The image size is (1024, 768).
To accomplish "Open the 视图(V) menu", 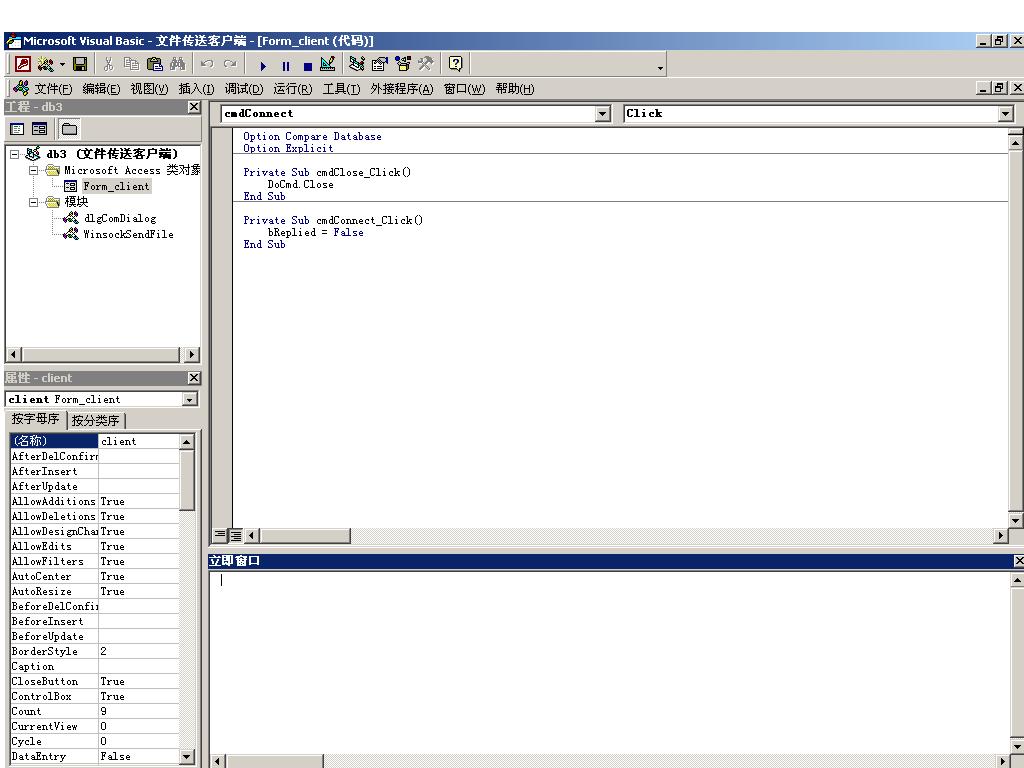I will (150, 89).
